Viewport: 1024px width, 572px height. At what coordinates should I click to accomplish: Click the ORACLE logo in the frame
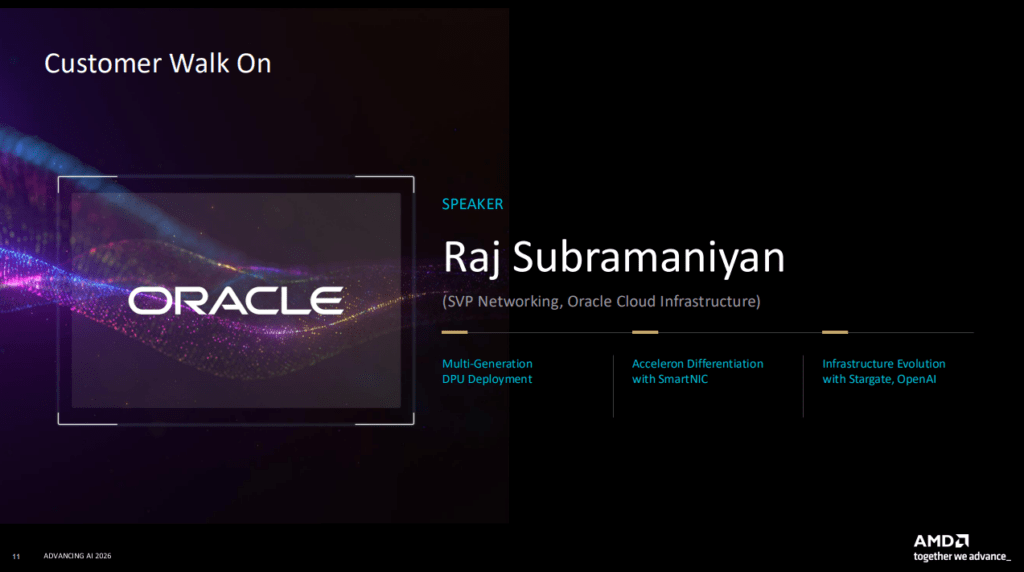point(236,301)
